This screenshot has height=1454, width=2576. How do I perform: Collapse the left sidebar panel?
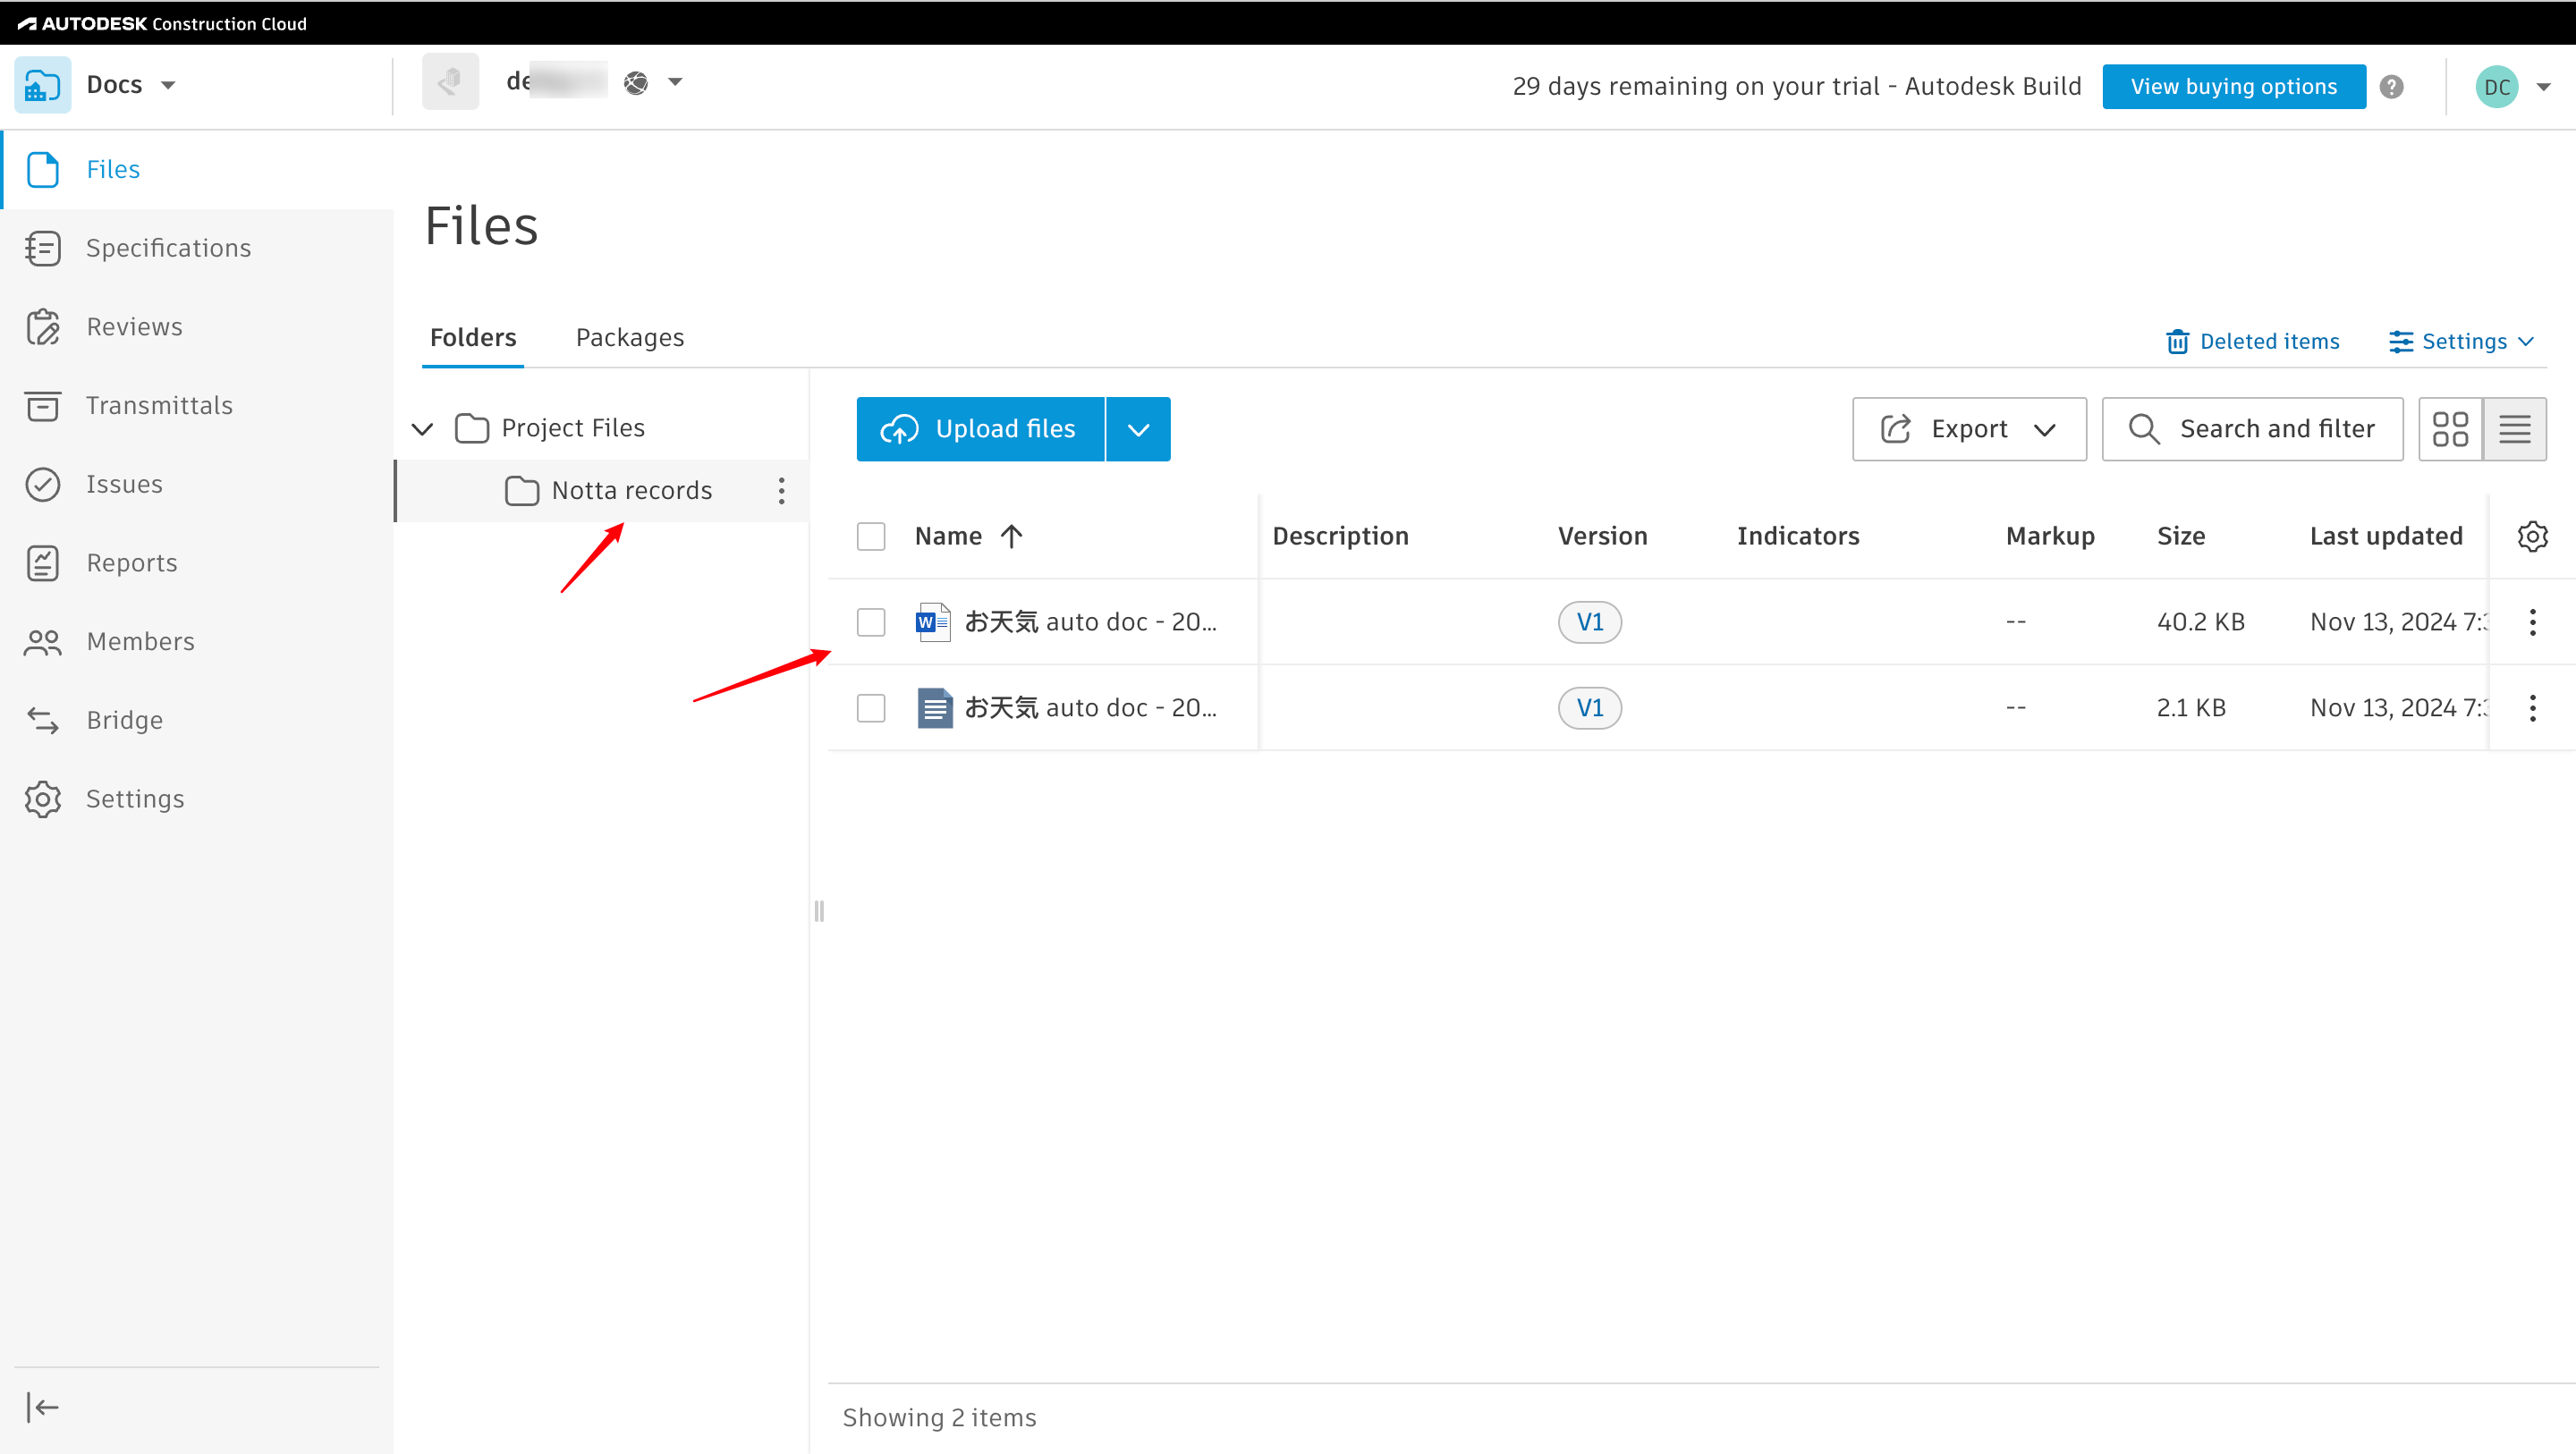43,1407
